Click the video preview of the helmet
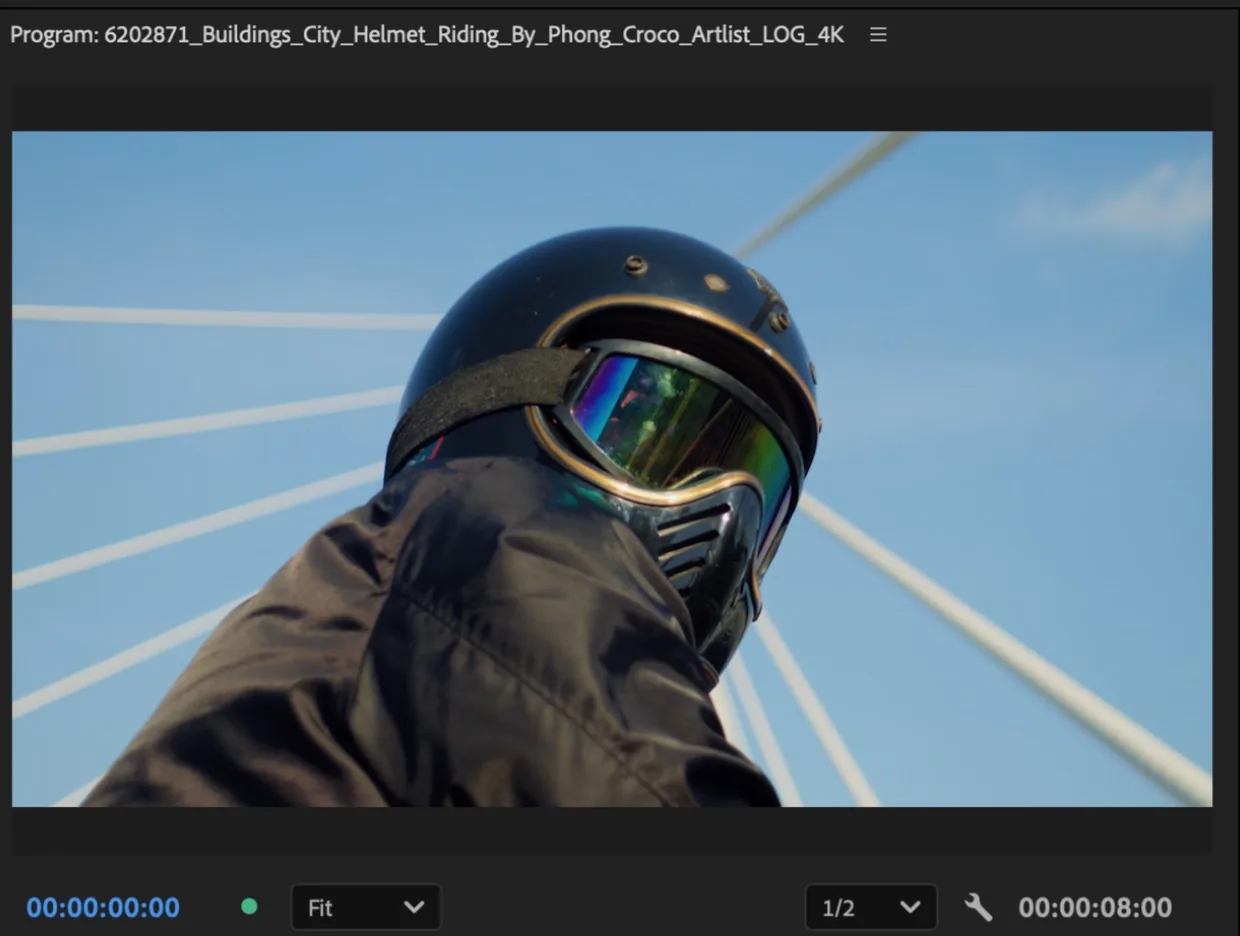 (612, 469)
